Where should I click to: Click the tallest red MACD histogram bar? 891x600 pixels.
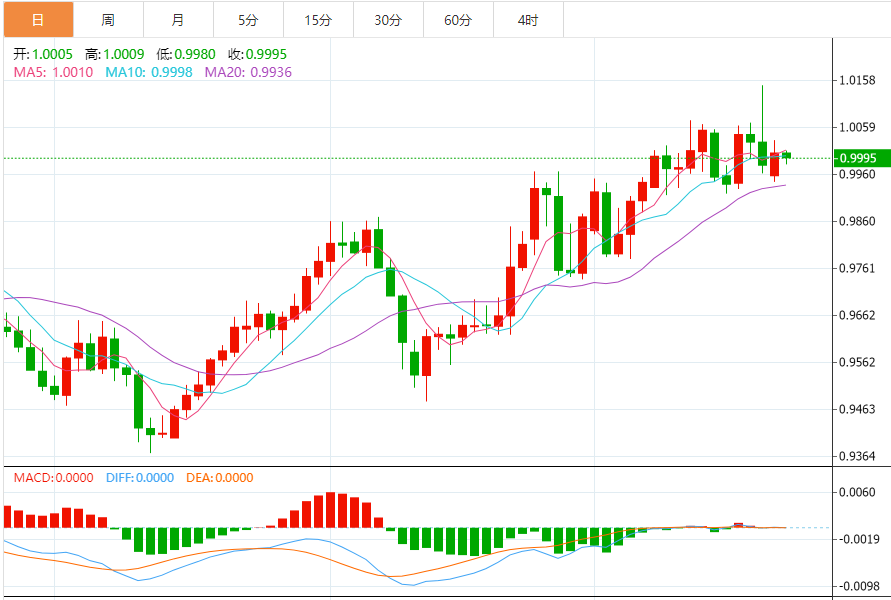tap(331, 510)
